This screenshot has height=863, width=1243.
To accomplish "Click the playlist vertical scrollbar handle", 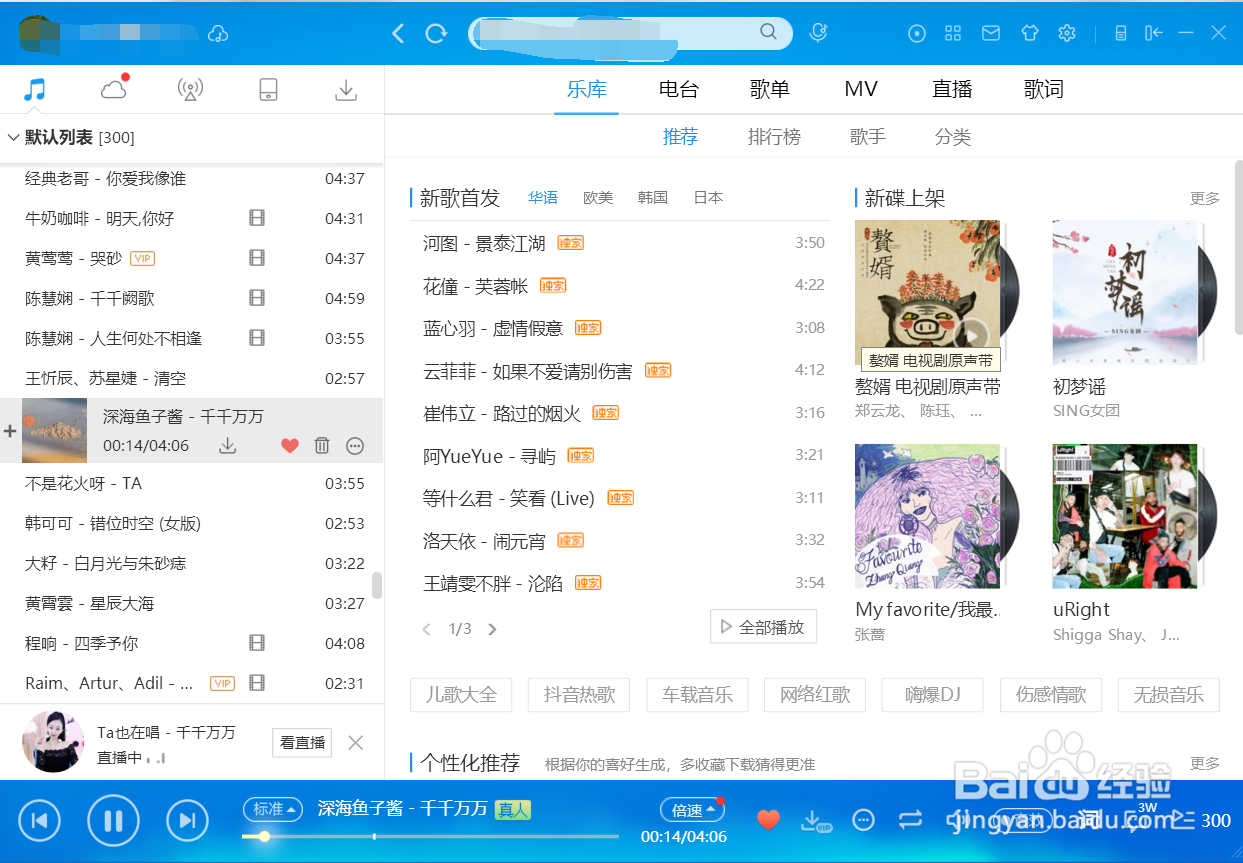I will (377, 585).
